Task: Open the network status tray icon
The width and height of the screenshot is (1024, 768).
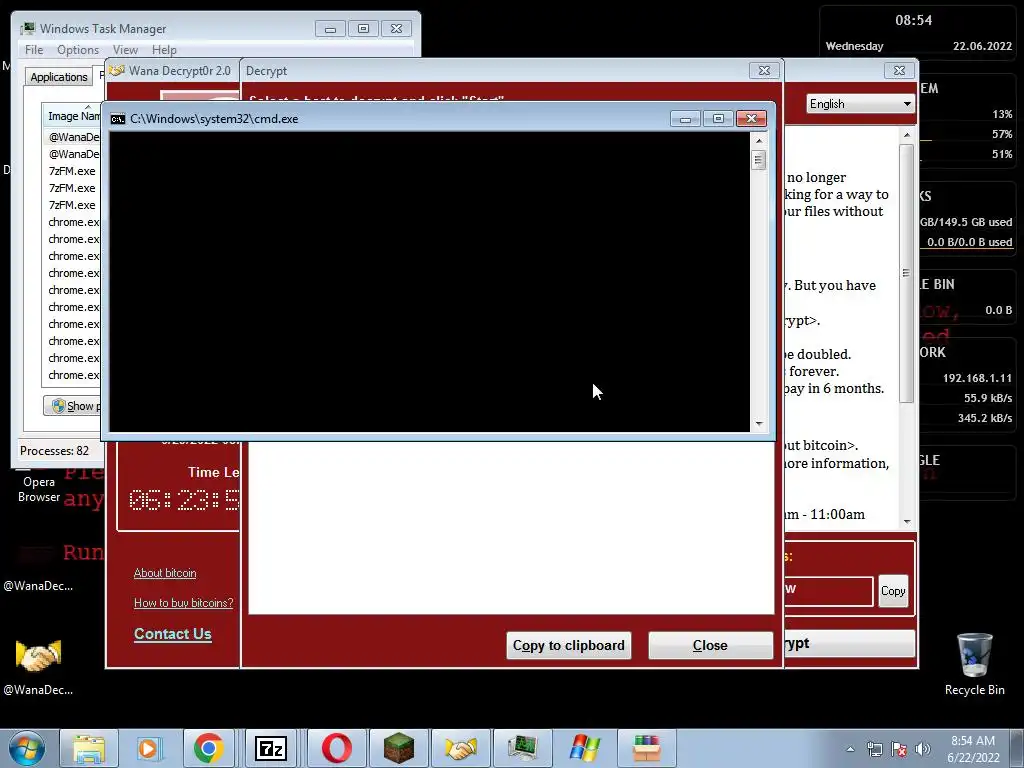Action: coord(874,749)
